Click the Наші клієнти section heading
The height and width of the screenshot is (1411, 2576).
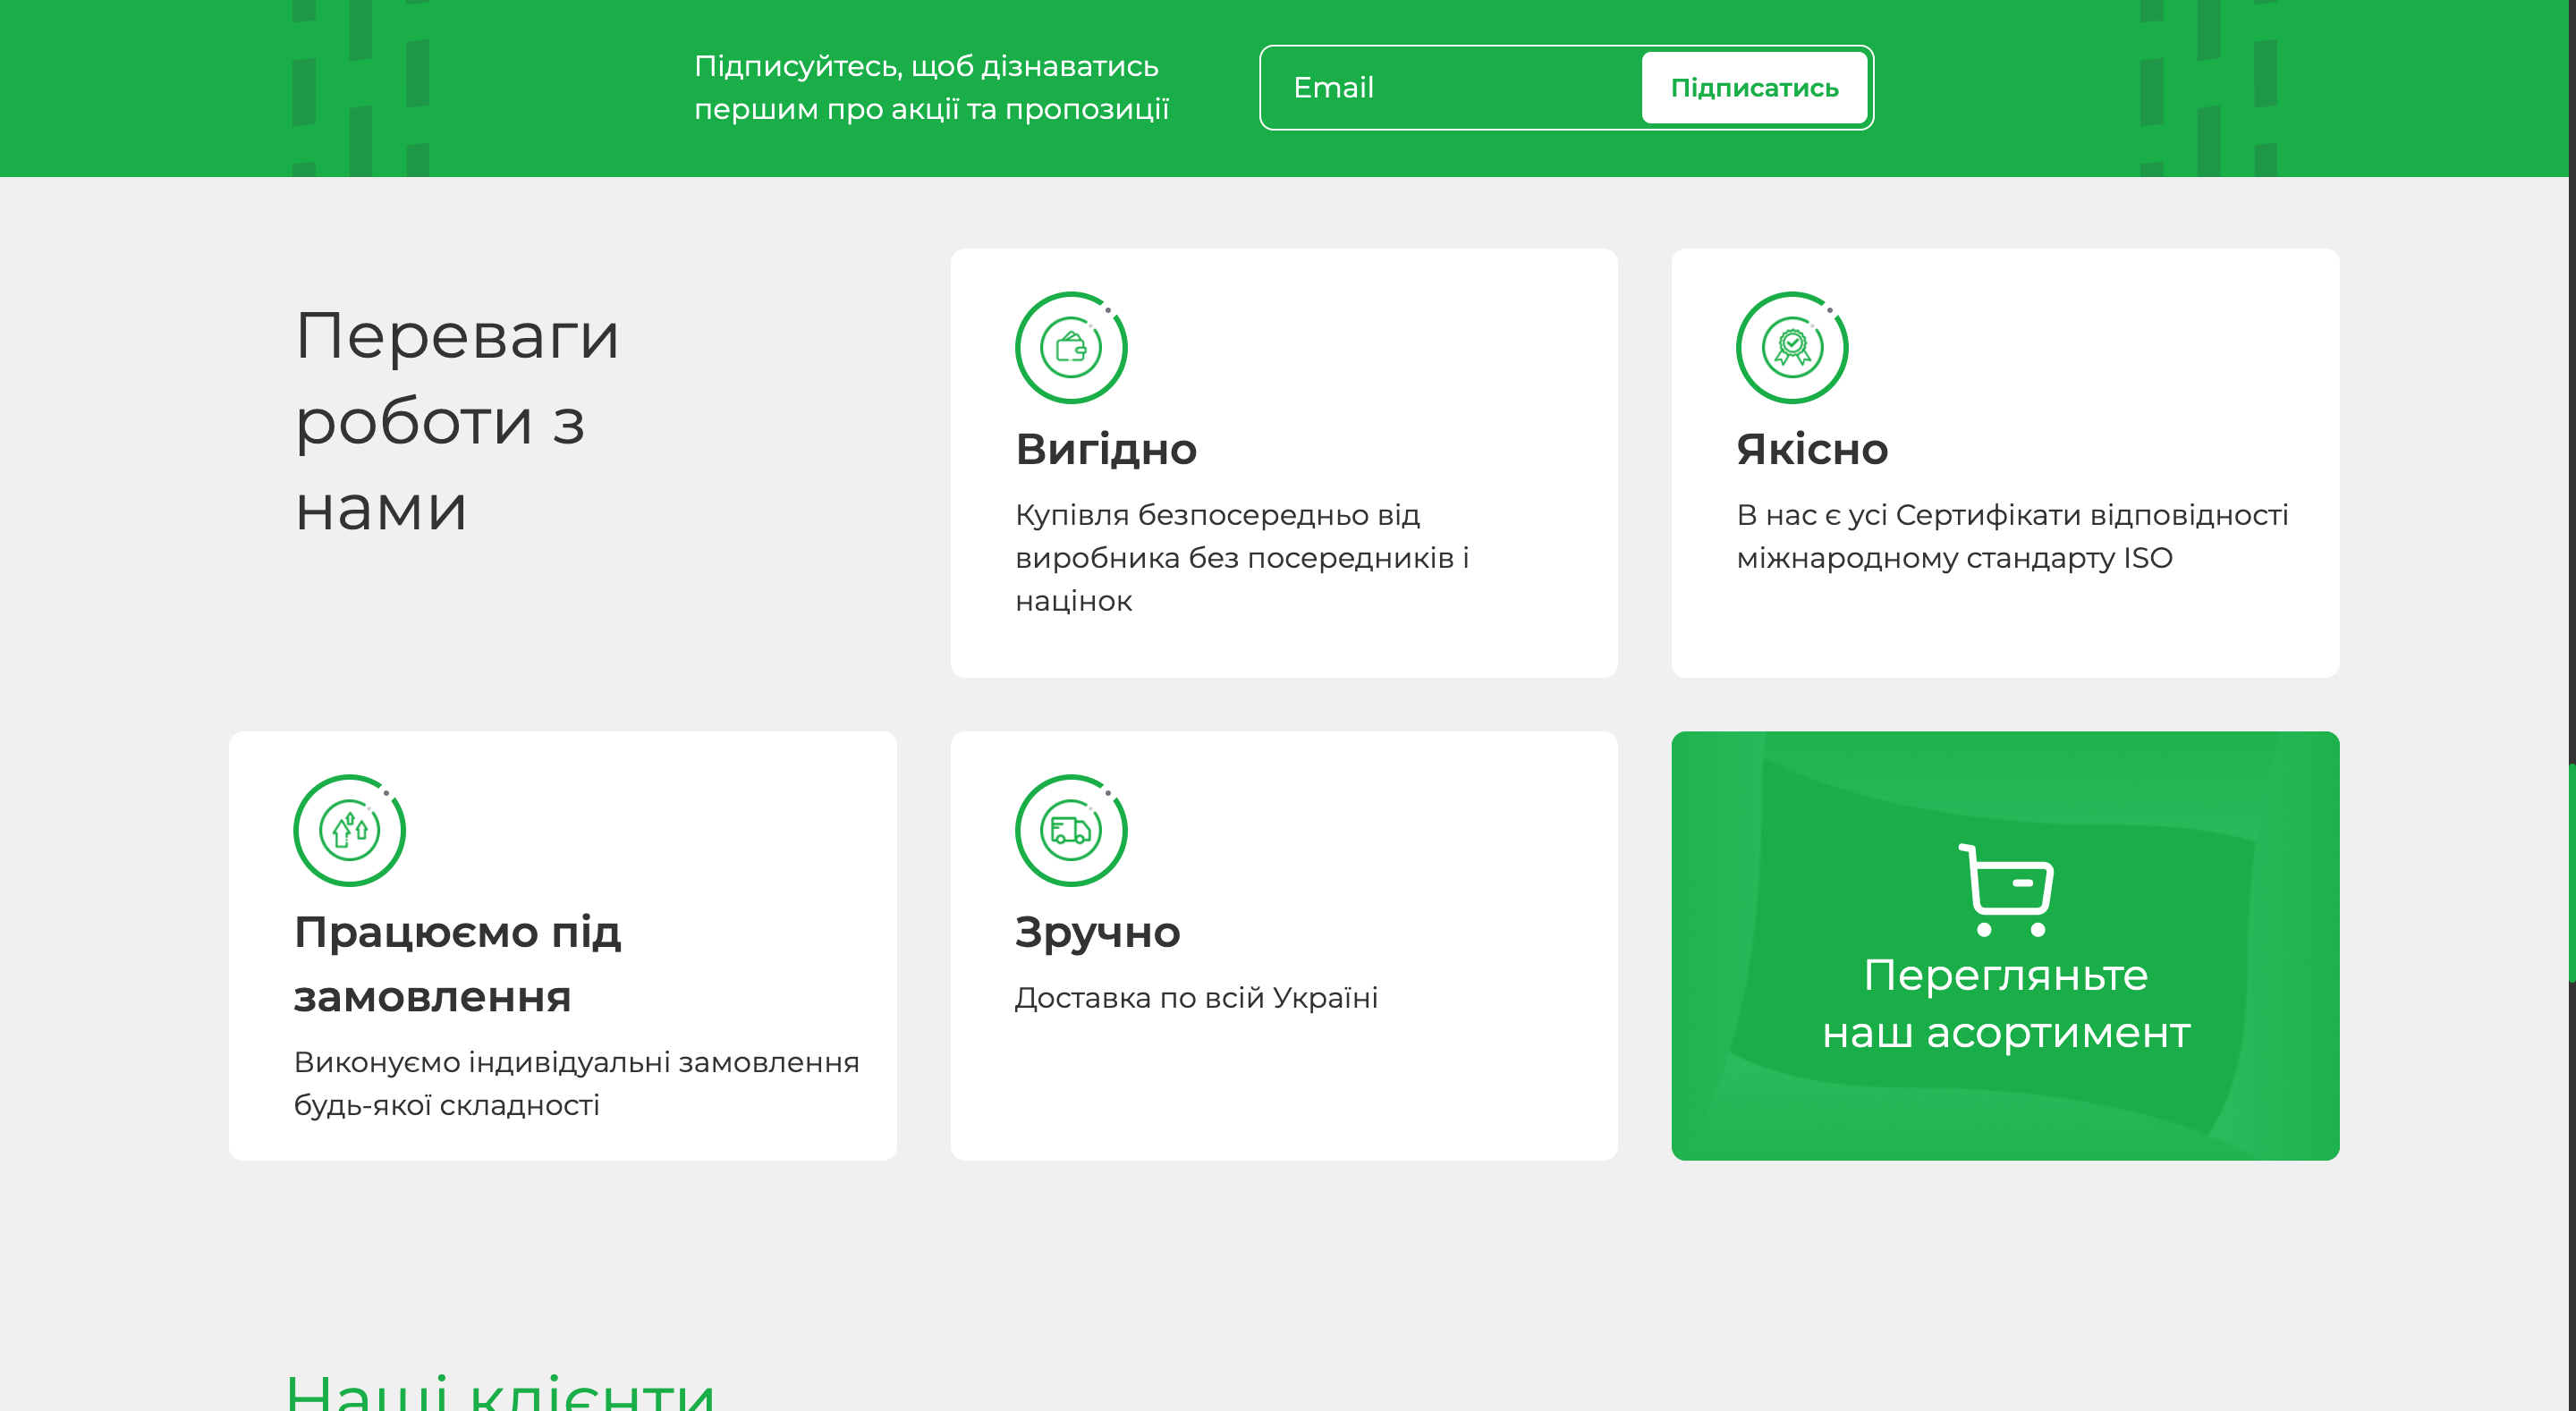tap(500, 1391)
